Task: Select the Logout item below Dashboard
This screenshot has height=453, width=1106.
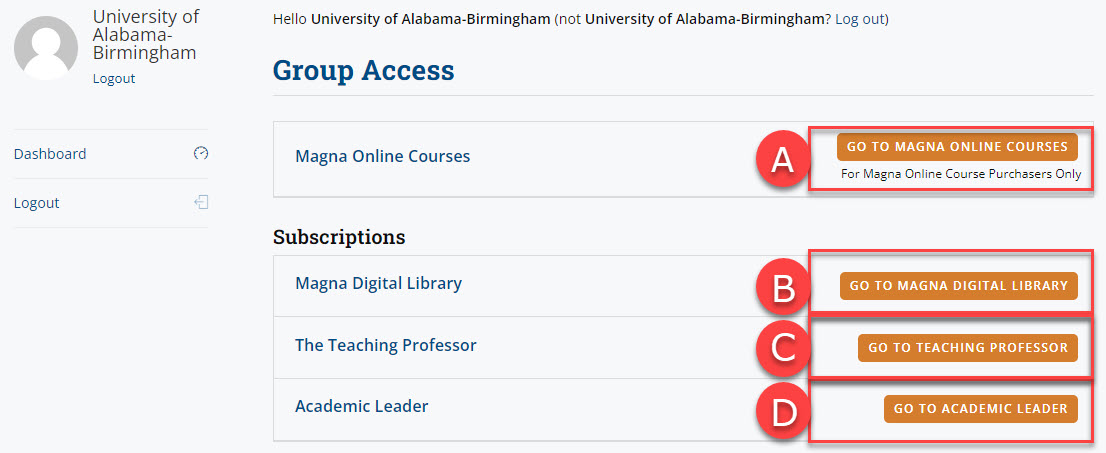Action: point(37,203)
